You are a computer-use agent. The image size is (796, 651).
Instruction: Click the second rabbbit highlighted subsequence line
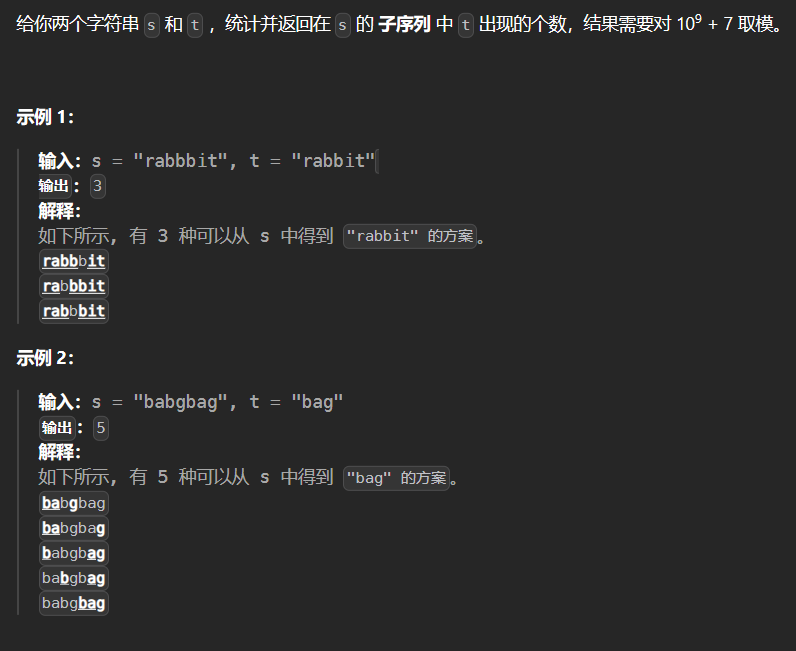coord(73,286)
